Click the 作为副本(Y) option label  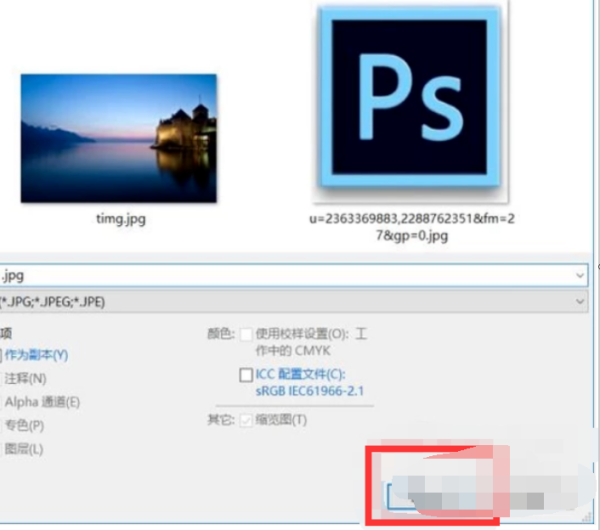pyautogui.click(x=36, y=355)
